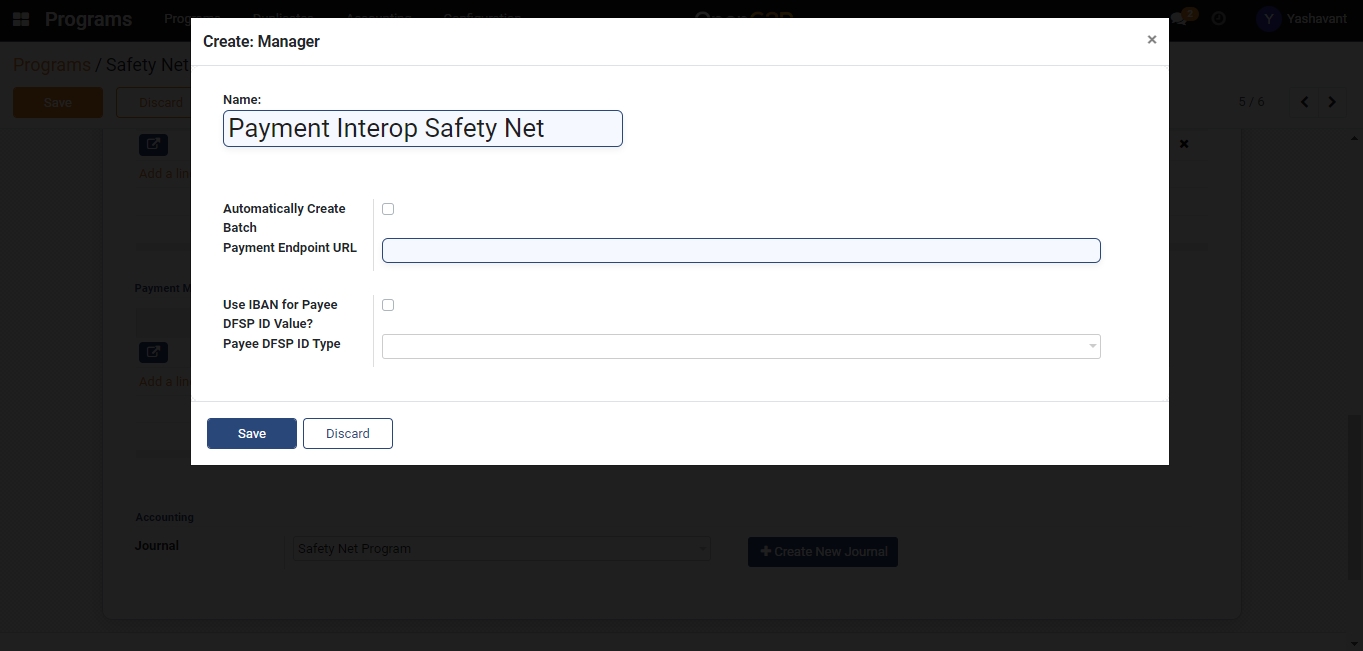Tick Use IBAN for Payee DFSP ID checkbox

pos(388,305)
